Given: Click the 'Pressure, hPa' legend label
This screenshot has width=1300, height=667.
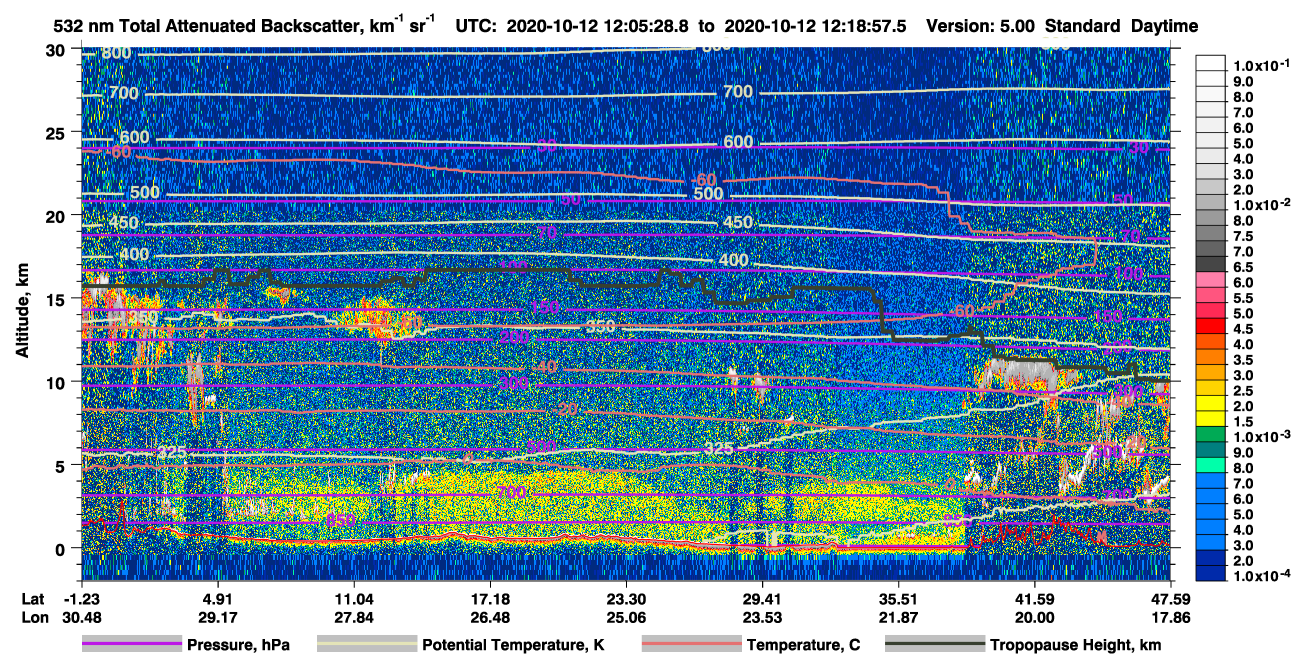Looking at the screenshot, I should [x=238, y=646].
